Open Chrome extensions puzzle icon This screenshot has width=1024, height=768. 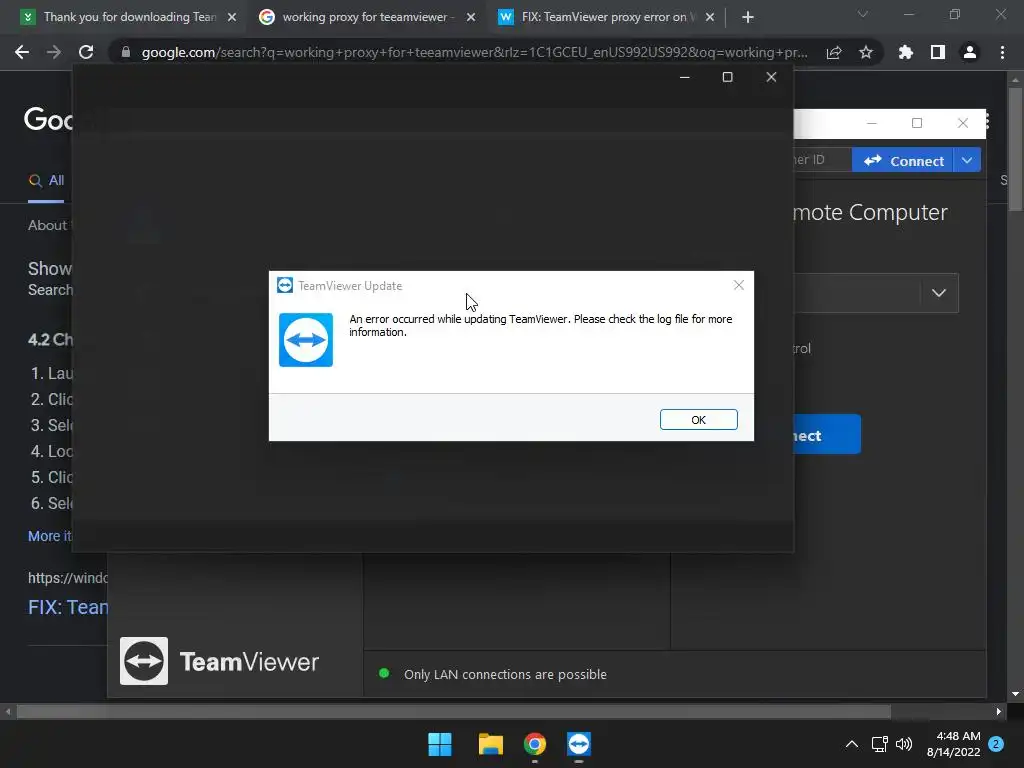pos(906,52)
